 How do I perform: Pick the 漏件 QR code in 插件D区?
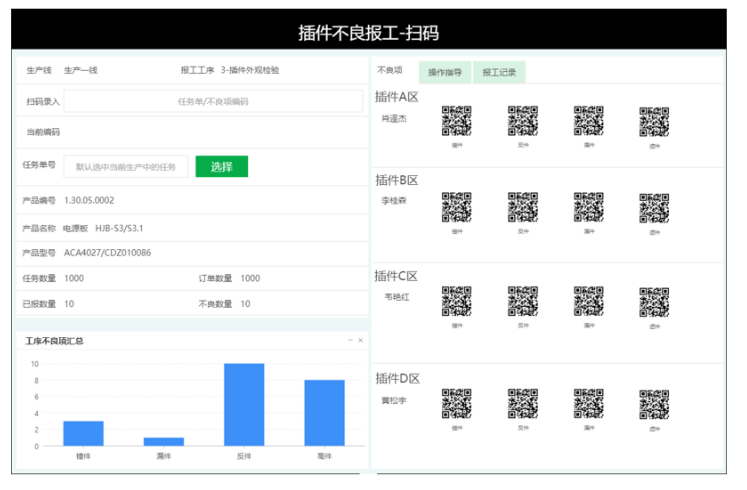(589, 403)
